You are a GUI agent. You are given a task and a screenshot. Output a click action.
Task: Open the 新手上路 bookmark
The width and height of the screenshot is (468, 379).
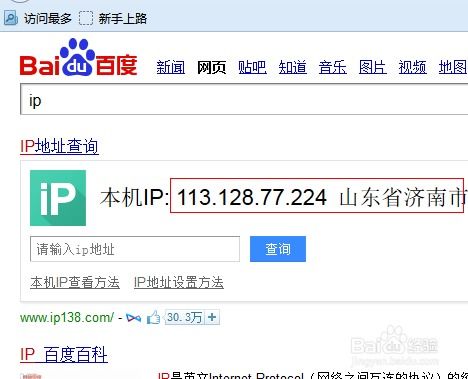click(x=113, y=18)
